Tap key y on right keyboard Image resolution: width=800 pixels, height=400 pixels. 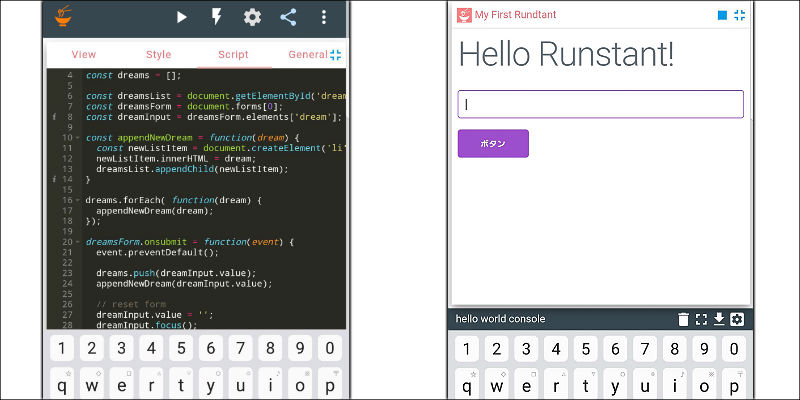click(615, 384)
